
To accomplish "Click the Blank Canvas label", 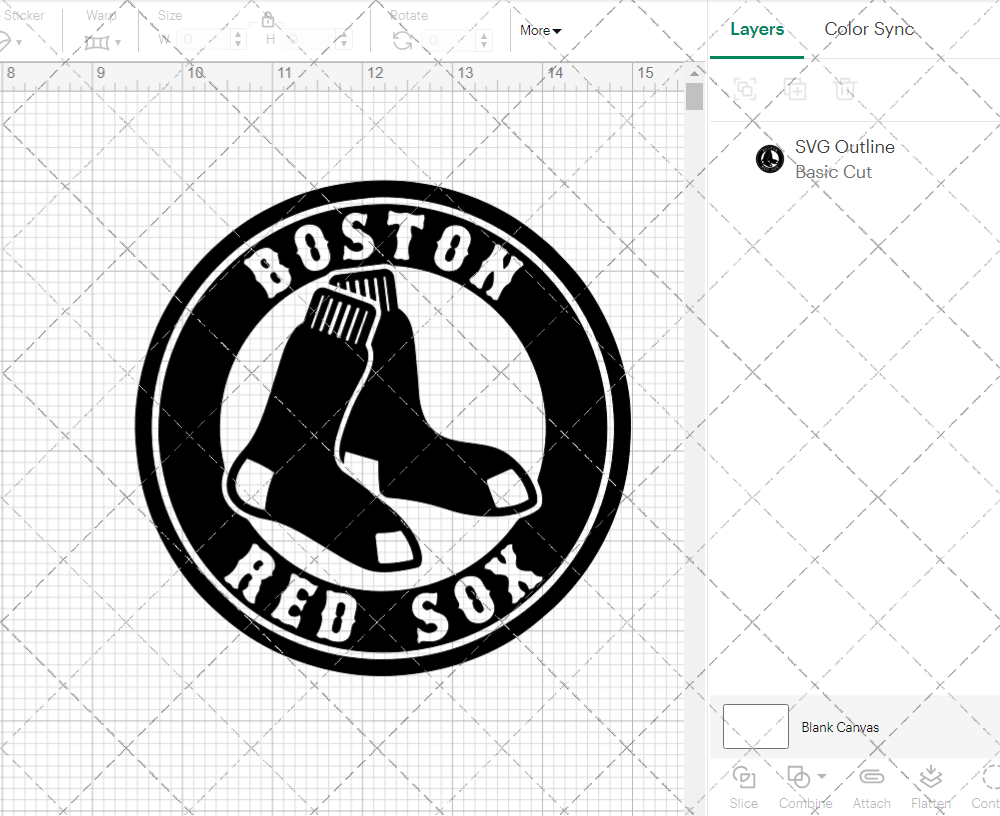I will (840, 727).
